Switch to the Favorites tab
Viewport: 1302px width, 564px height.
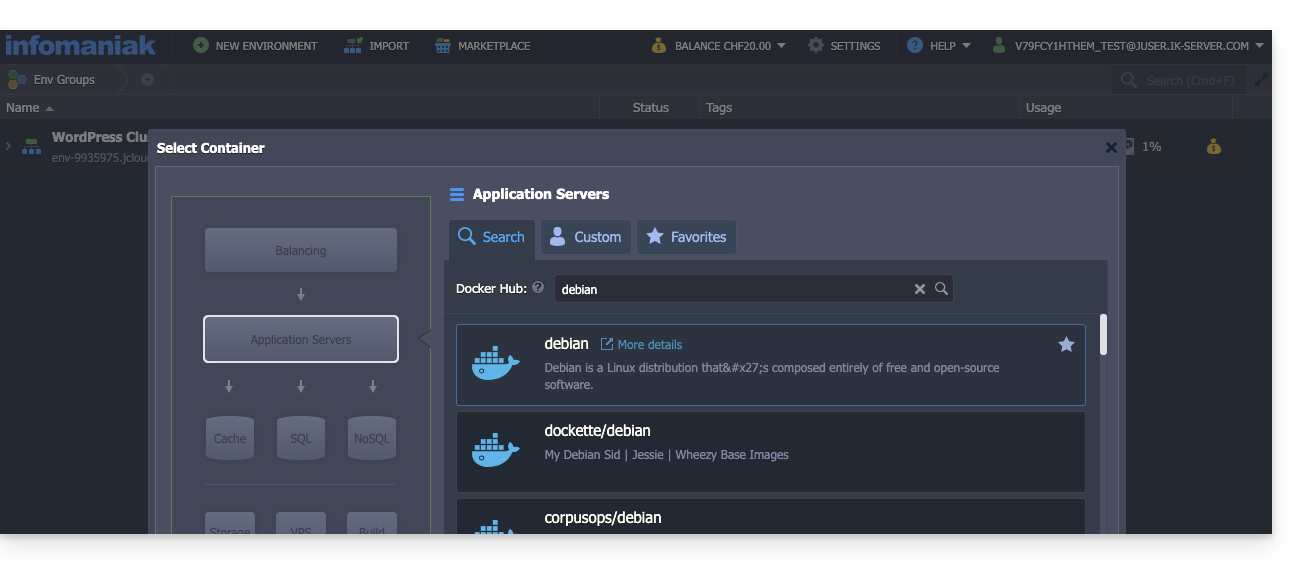point(686,237)
